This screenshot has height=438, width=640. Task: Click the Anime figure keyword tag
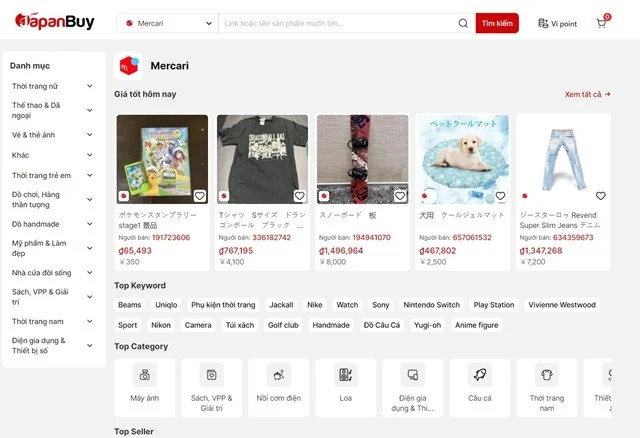[x=477, y=325]
